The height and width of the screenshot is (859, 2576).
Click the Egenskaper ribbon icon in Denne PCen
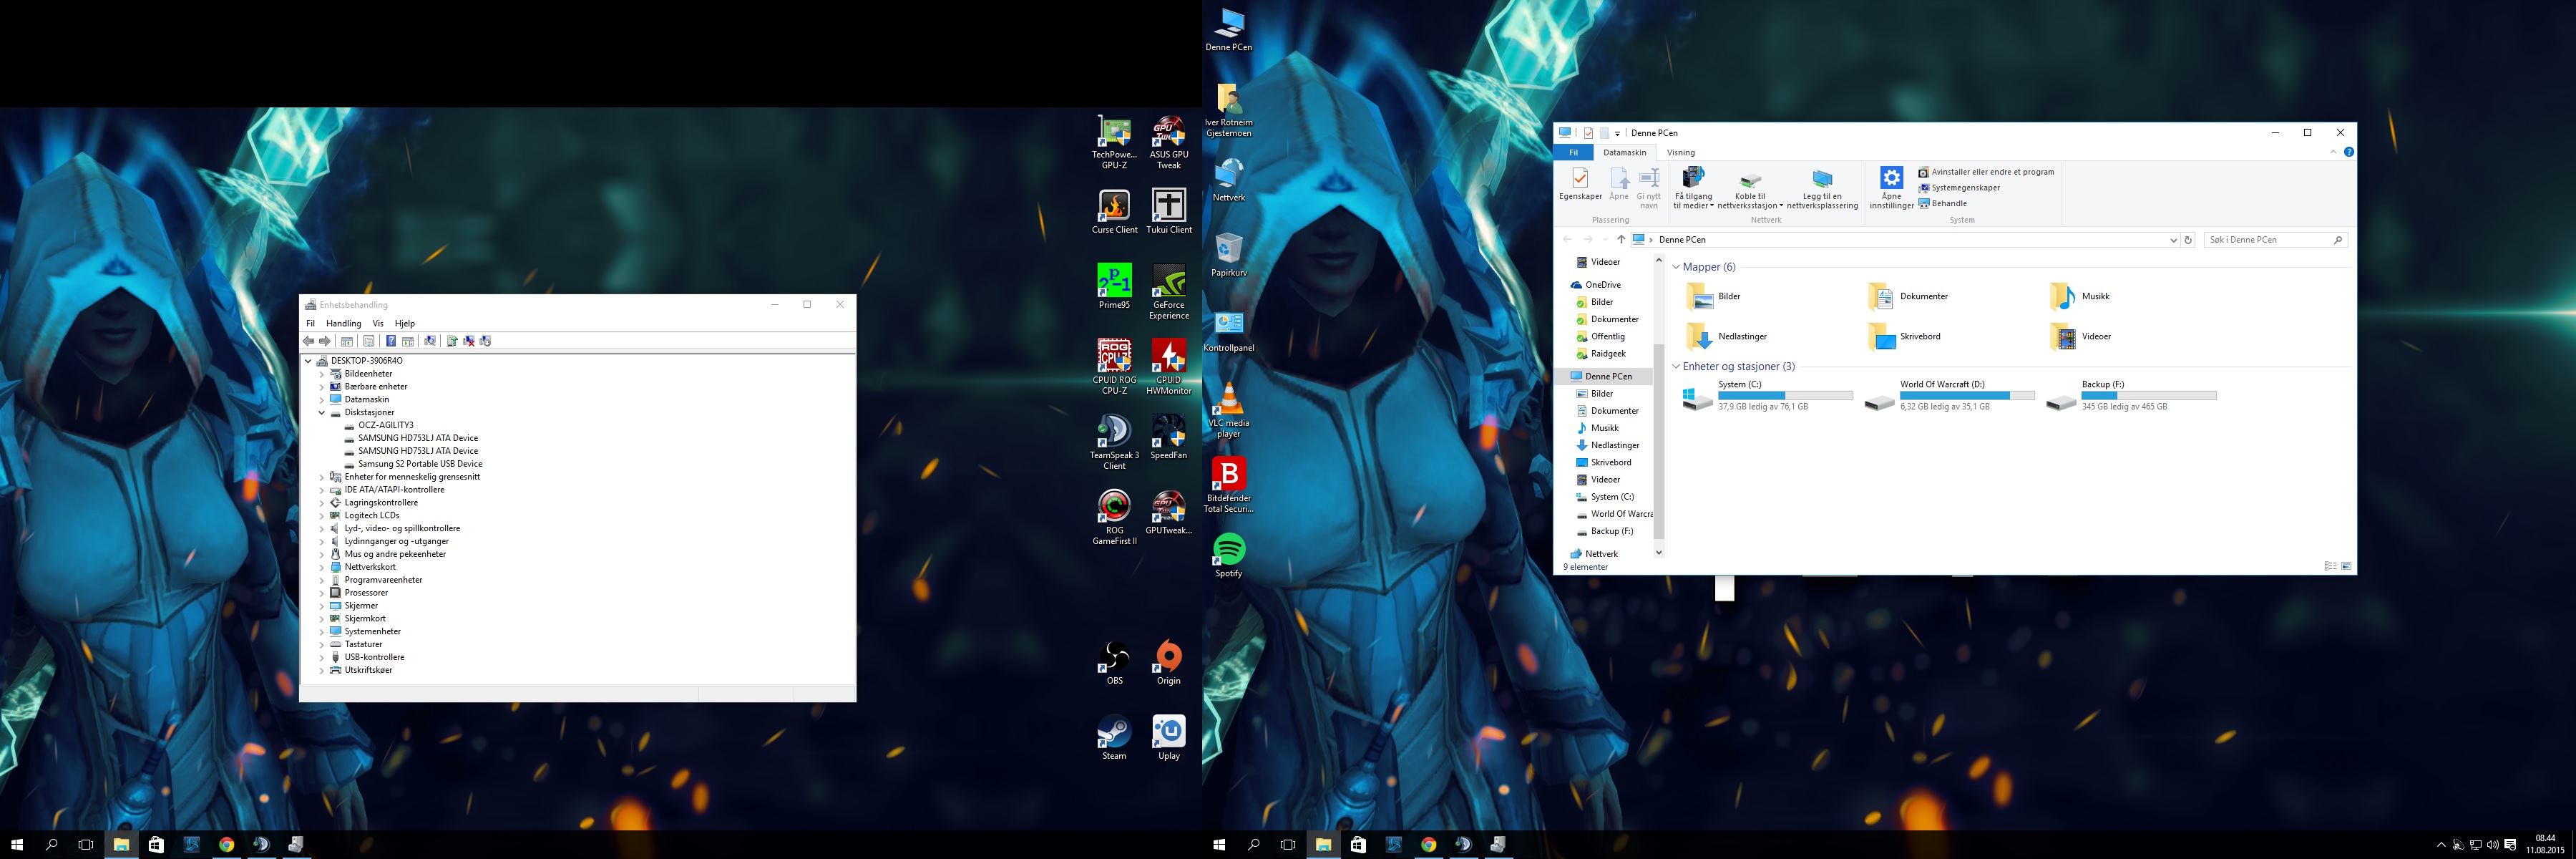[x=1580, y=185]
